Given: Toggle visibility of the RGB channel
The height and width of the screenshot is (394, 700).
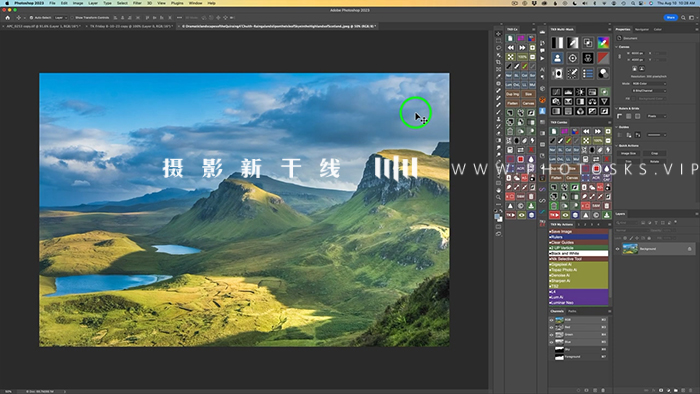Looking at the screenshot, I should (551, 320).
